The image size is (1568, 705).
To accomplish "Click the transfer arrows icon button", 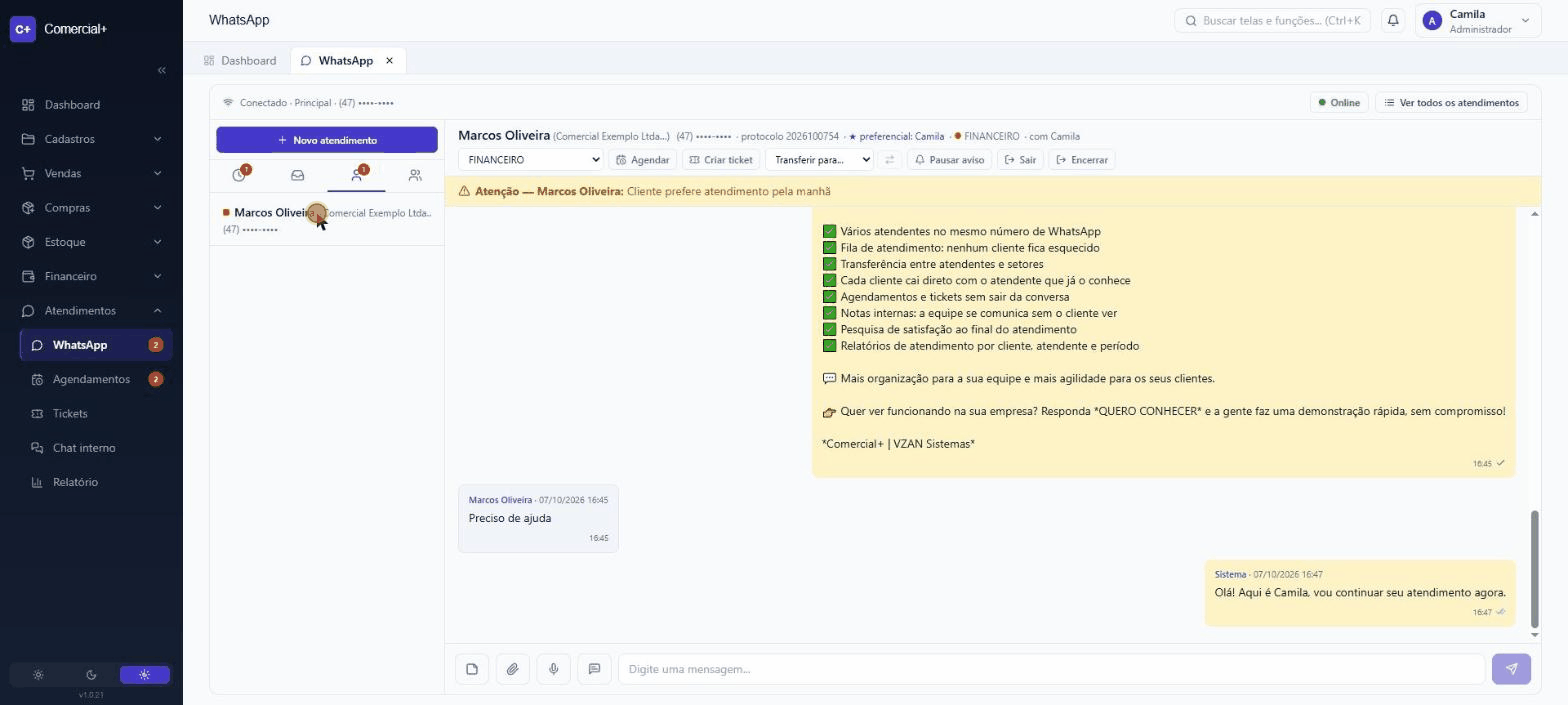I will pyautogui.click(x=890, y=160).
